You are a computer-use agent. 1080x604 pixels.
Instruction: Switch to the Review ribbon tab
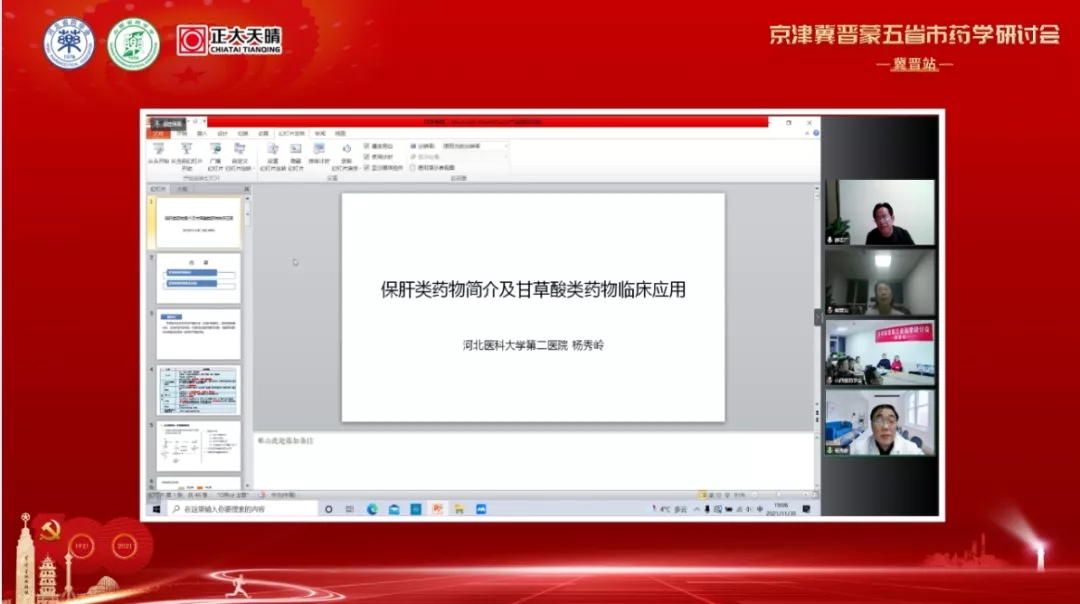coord(320,134)
